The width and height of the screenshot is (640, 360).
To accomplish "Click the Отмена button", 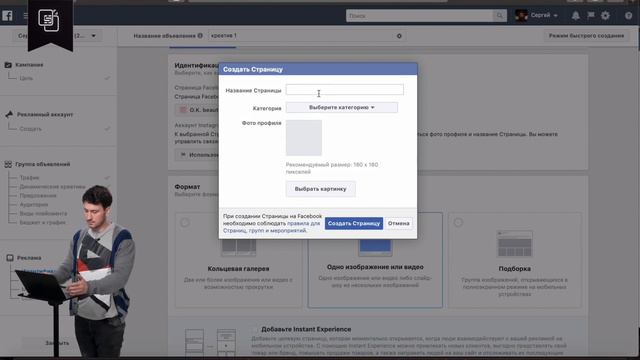I will click(x=398, y=223).
